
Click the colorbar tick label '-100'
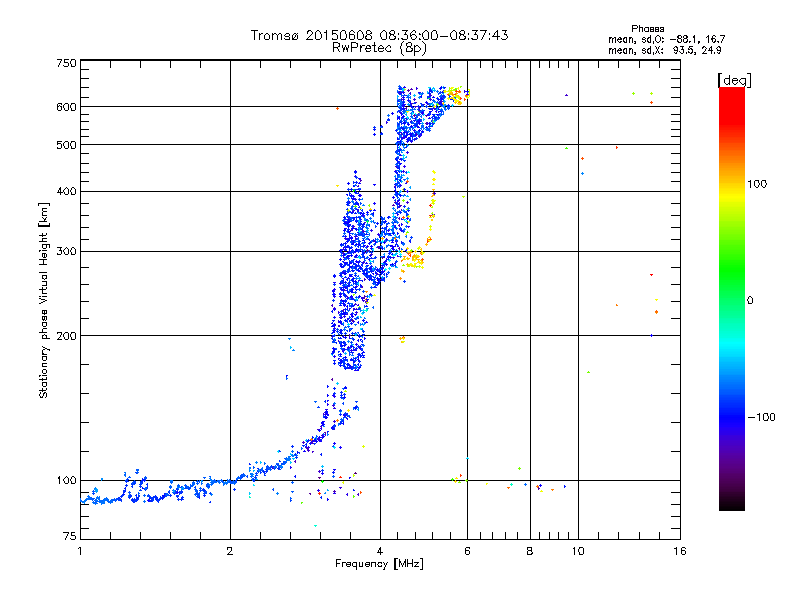pyautogui.click(x=761, y=417)
